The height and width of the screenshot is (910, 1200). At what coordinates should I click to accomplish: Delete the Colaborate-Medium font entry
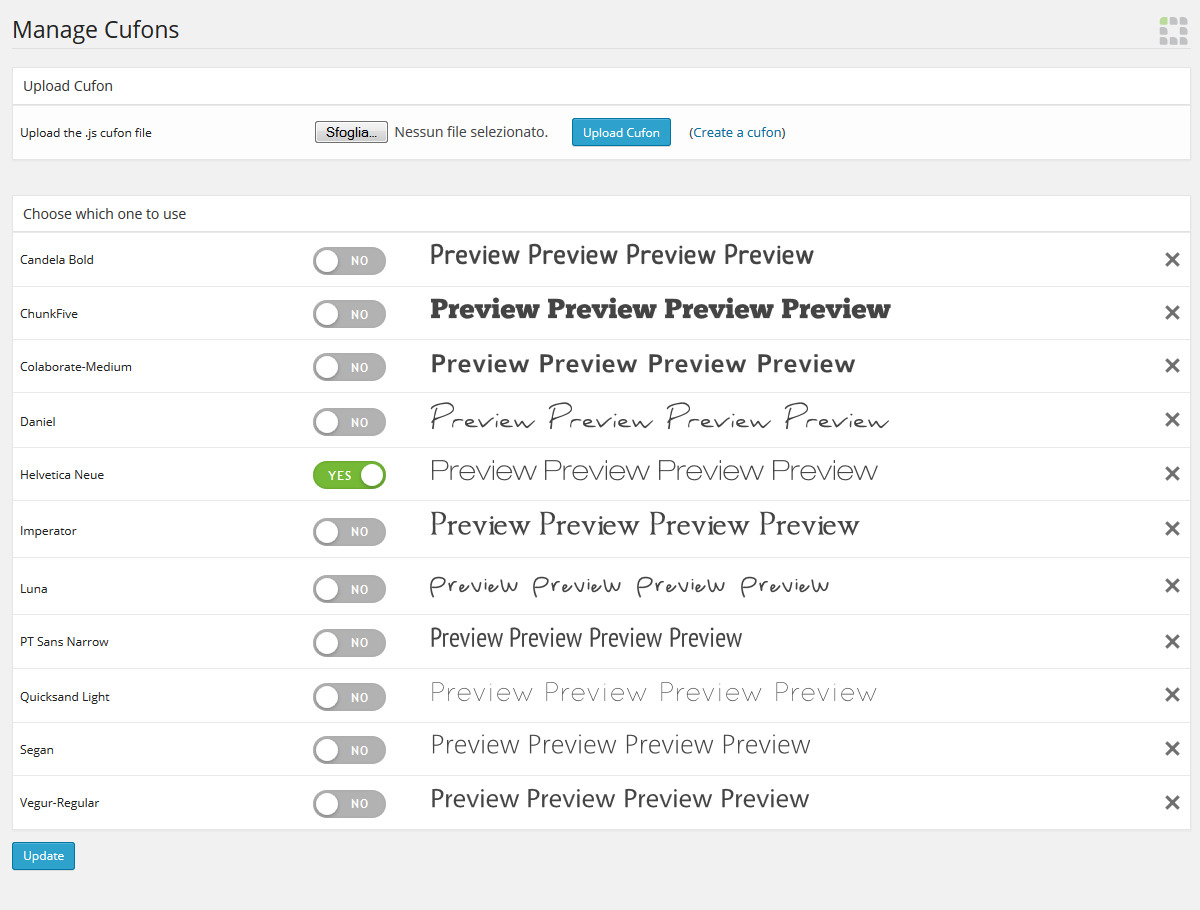click(x=1172, y=366)
